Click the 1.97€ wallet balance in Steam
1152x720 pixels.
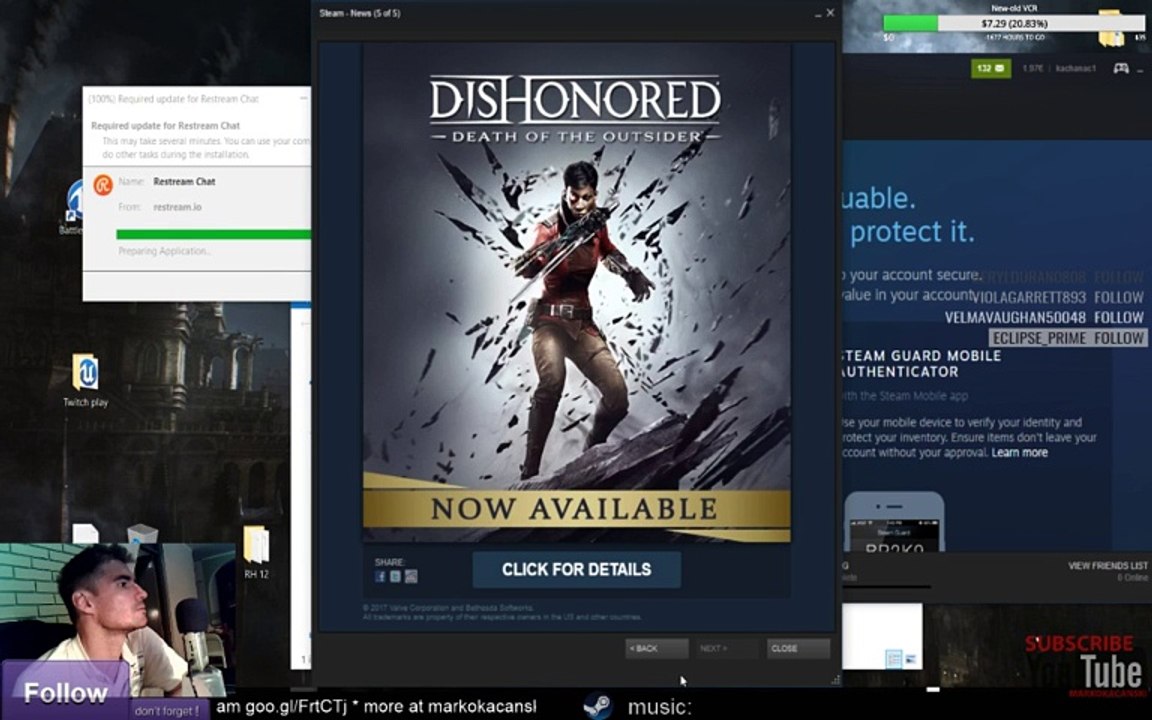1032,68
